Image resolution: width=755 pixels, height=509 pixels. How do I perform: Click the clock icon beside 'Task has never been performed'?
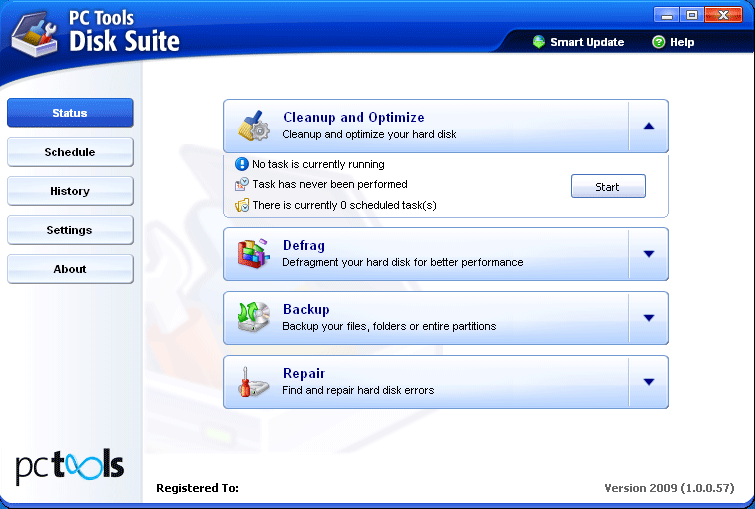click(242, 184)
